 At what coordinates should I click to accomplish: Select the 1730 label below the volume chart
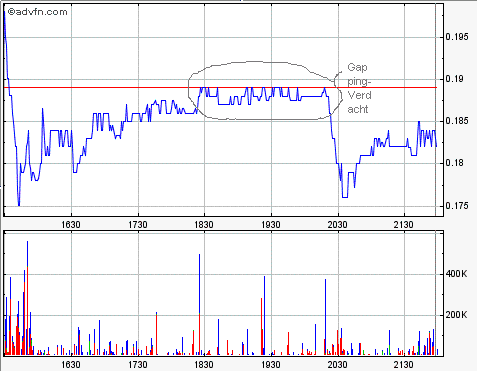click(x=138, y=365)
